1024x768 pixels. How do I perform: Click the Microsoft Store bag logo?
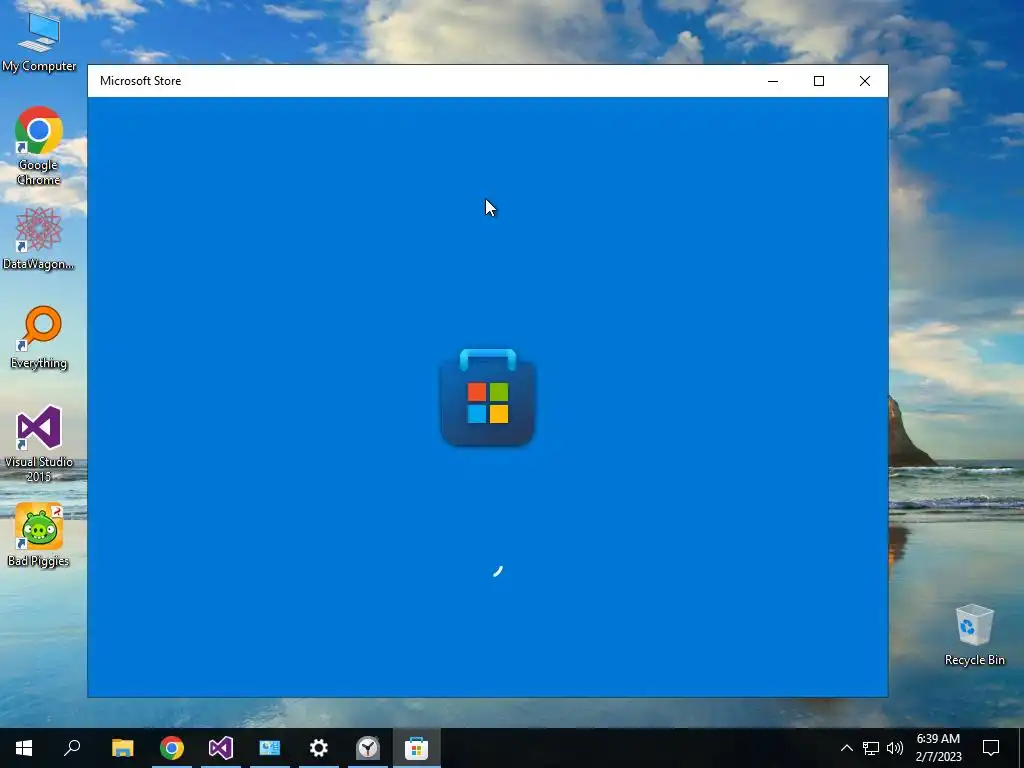click(x=488, y=398)
